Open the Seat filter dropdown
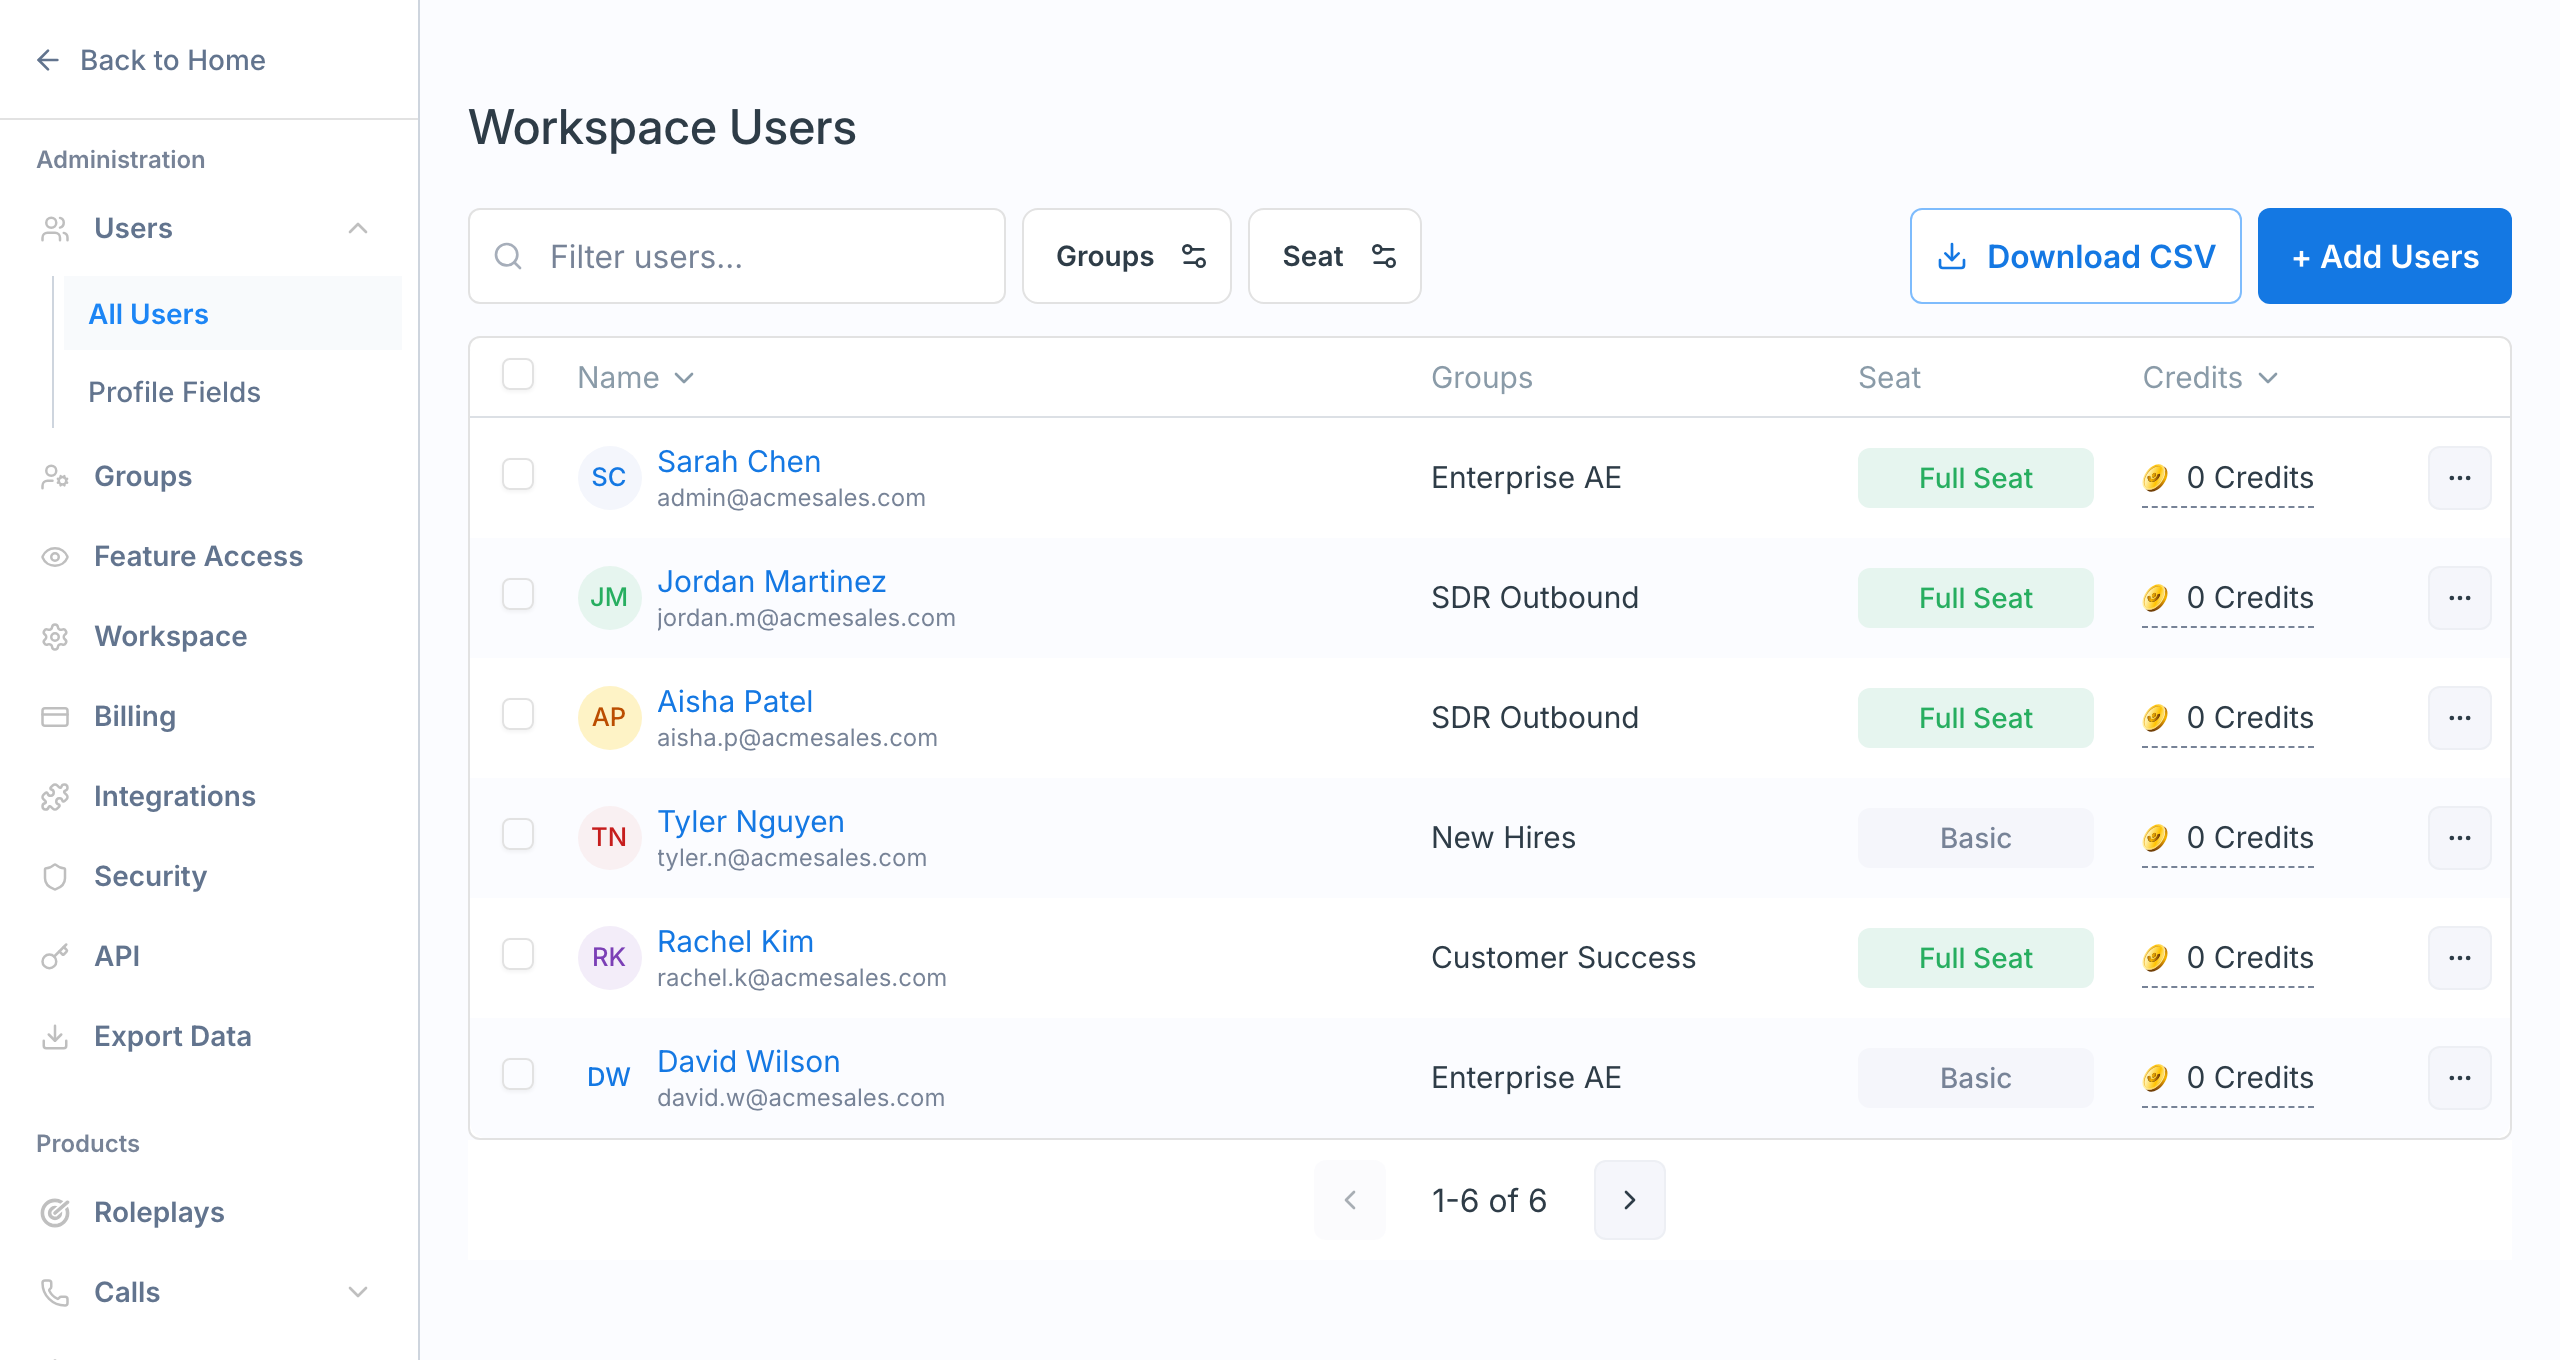Screen dimensions: 2560x1360 point(1335,257)
